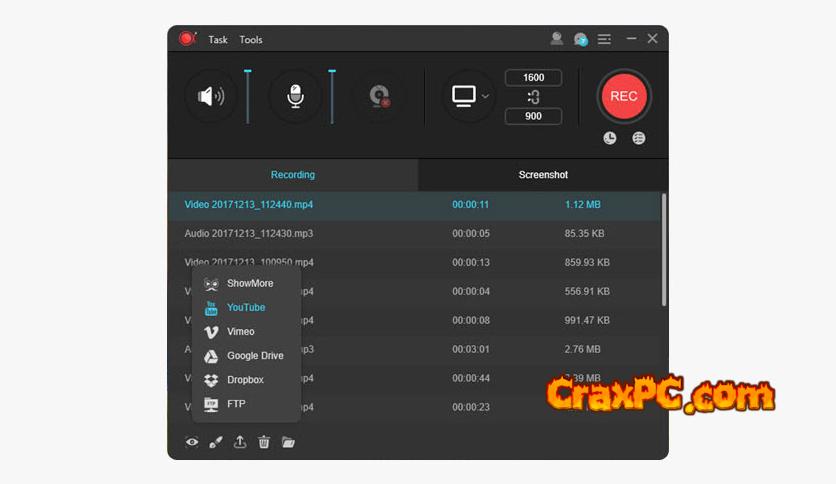Switch to the Recording tab
This screenshot has width=836, height=484.
click(293, 174)
